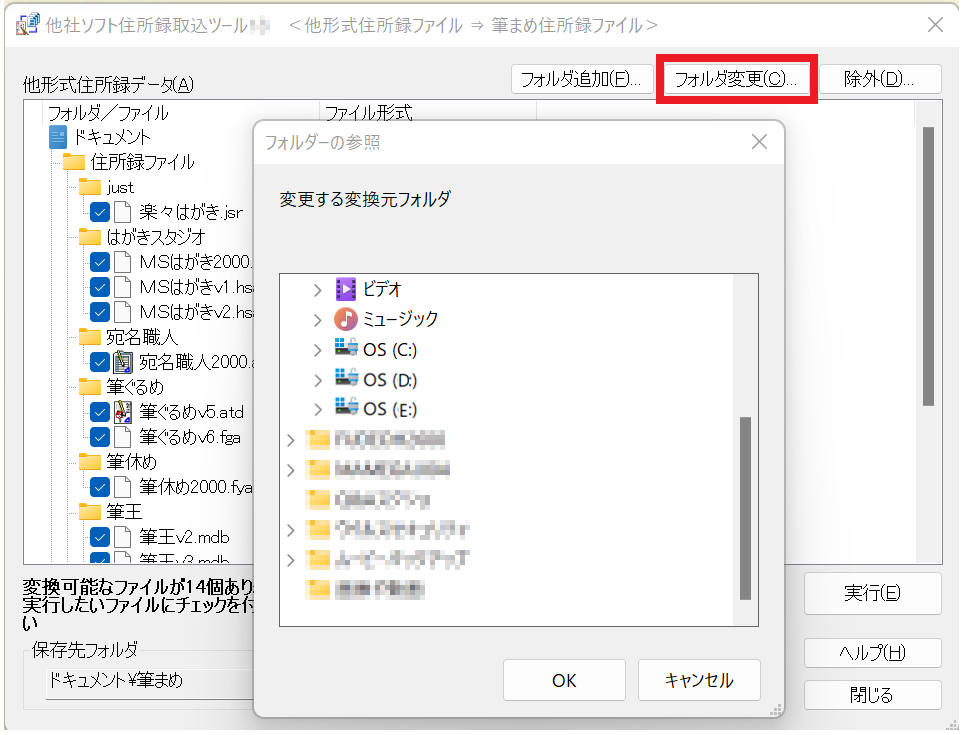Viewport: 965px width, 735px height.
Task: Click the 筆休め2000 file icon
Action: pyautogui.click(x=123, y=487)
